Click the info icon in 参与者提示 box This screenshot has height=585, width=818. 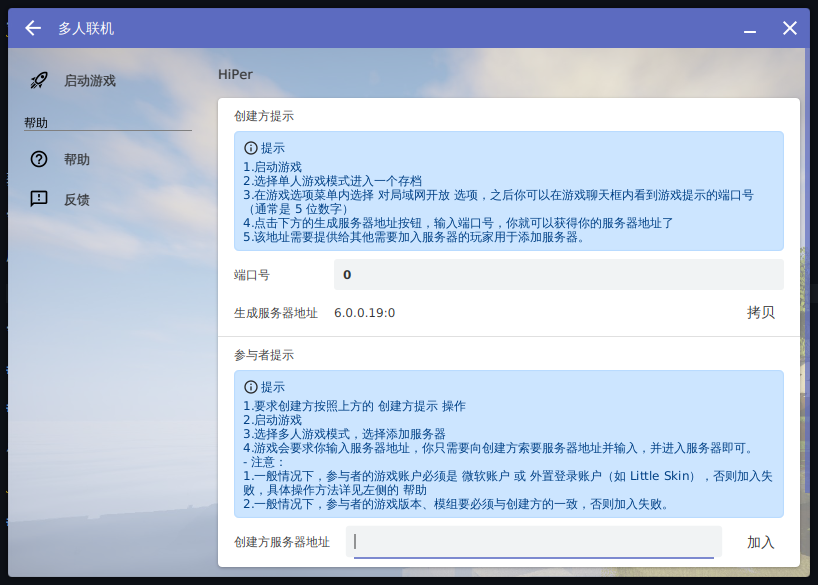coord(251,387)
